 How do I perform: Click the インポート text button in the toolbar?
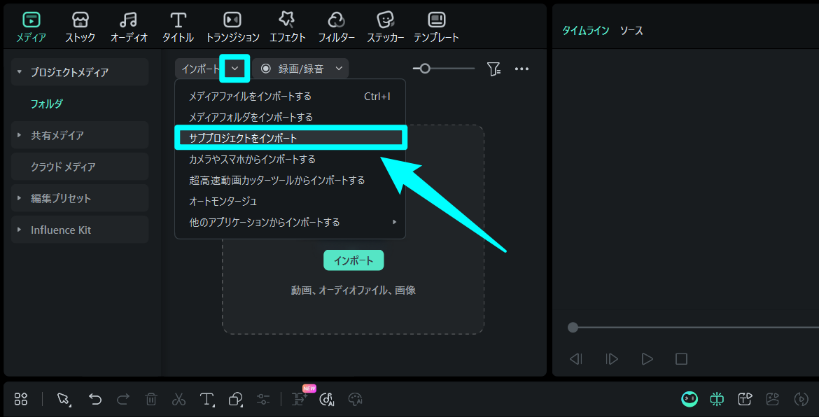coord(200,69)
